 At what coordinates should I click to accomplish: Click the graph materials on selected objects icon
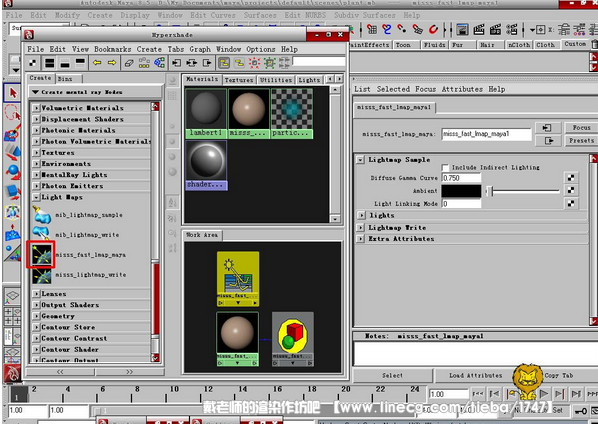pyautogui.click(x=159, y=63)
